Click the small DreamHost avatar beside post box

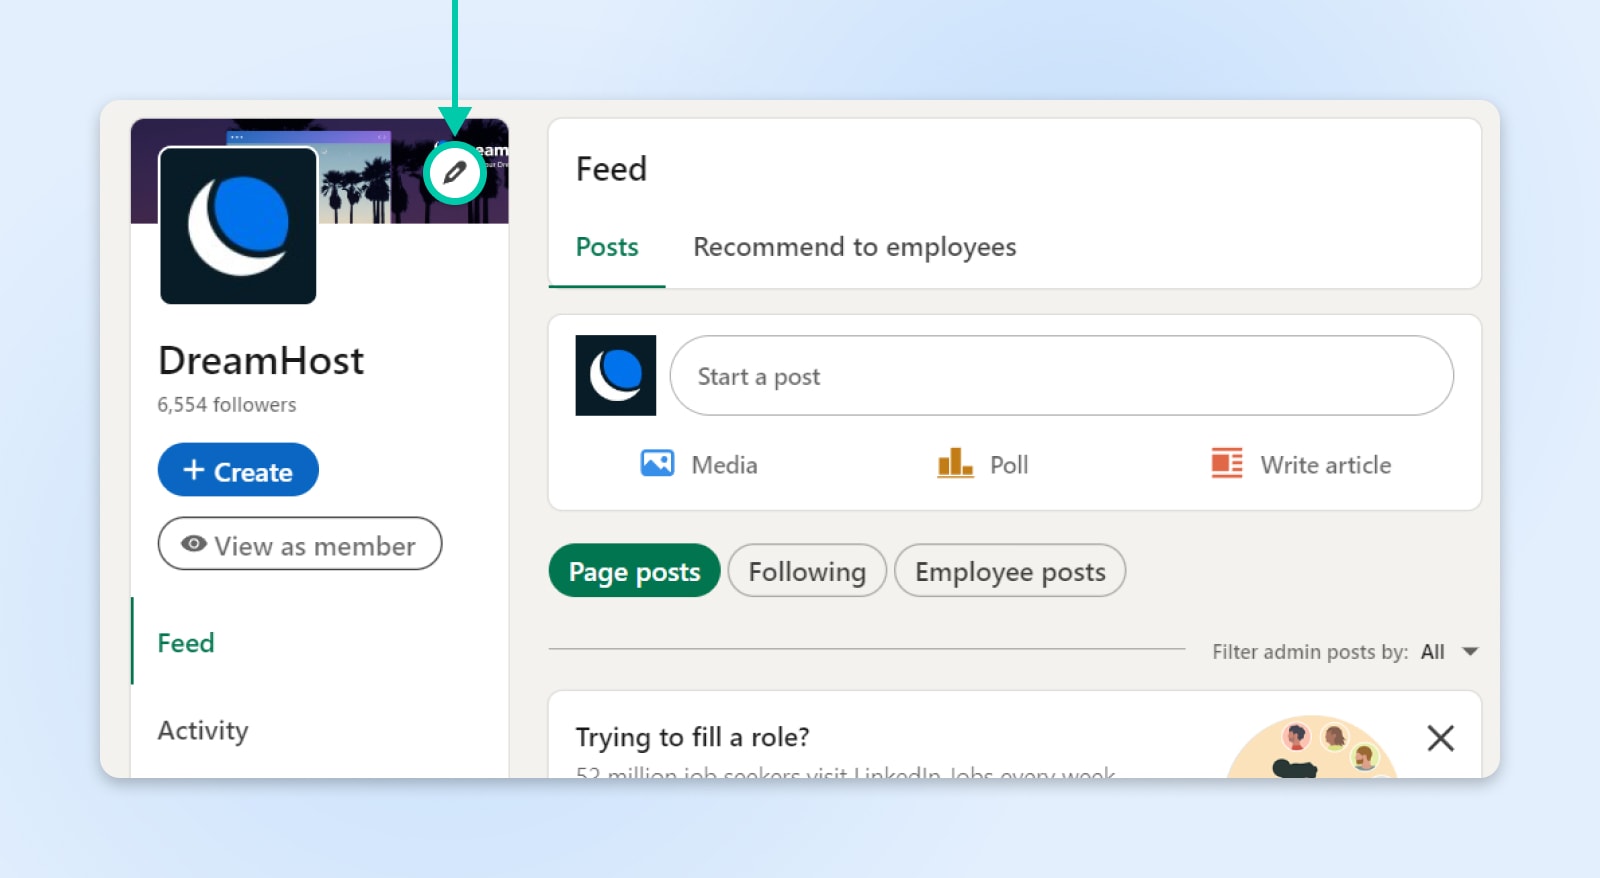click(x=616, y=375)
